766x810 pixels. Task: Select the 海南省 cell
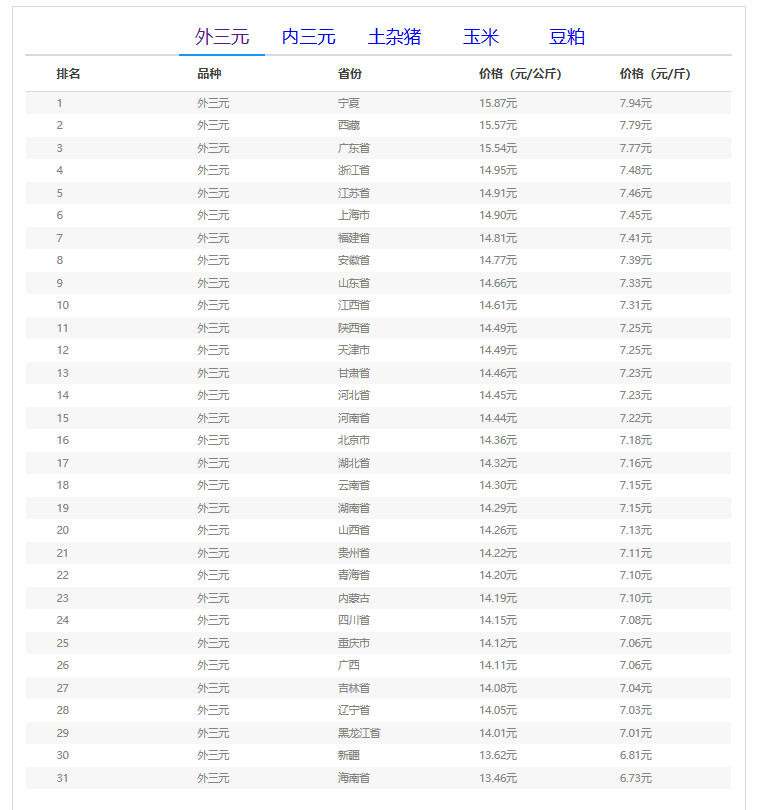354,778
